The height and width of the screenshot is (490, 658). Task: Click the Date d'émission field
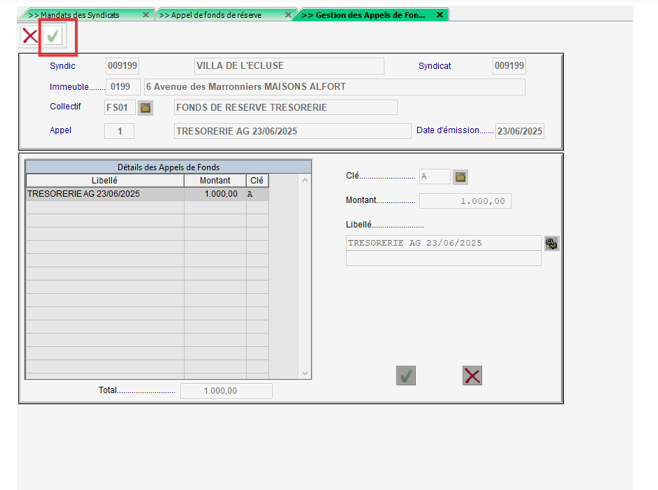[519, 131]
